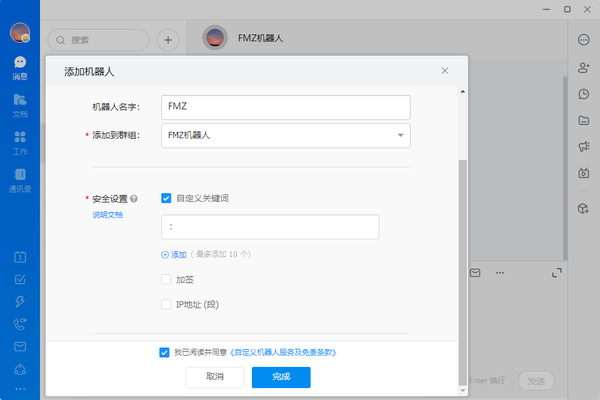This screenshot has width=600, height=400.
Task: Open the 说明文档 link
Action: pos(107,214)
